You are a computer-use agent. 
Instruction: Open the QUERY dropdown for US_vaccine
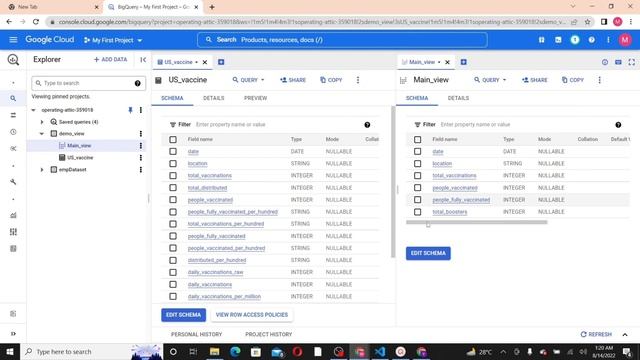point(249,80)
